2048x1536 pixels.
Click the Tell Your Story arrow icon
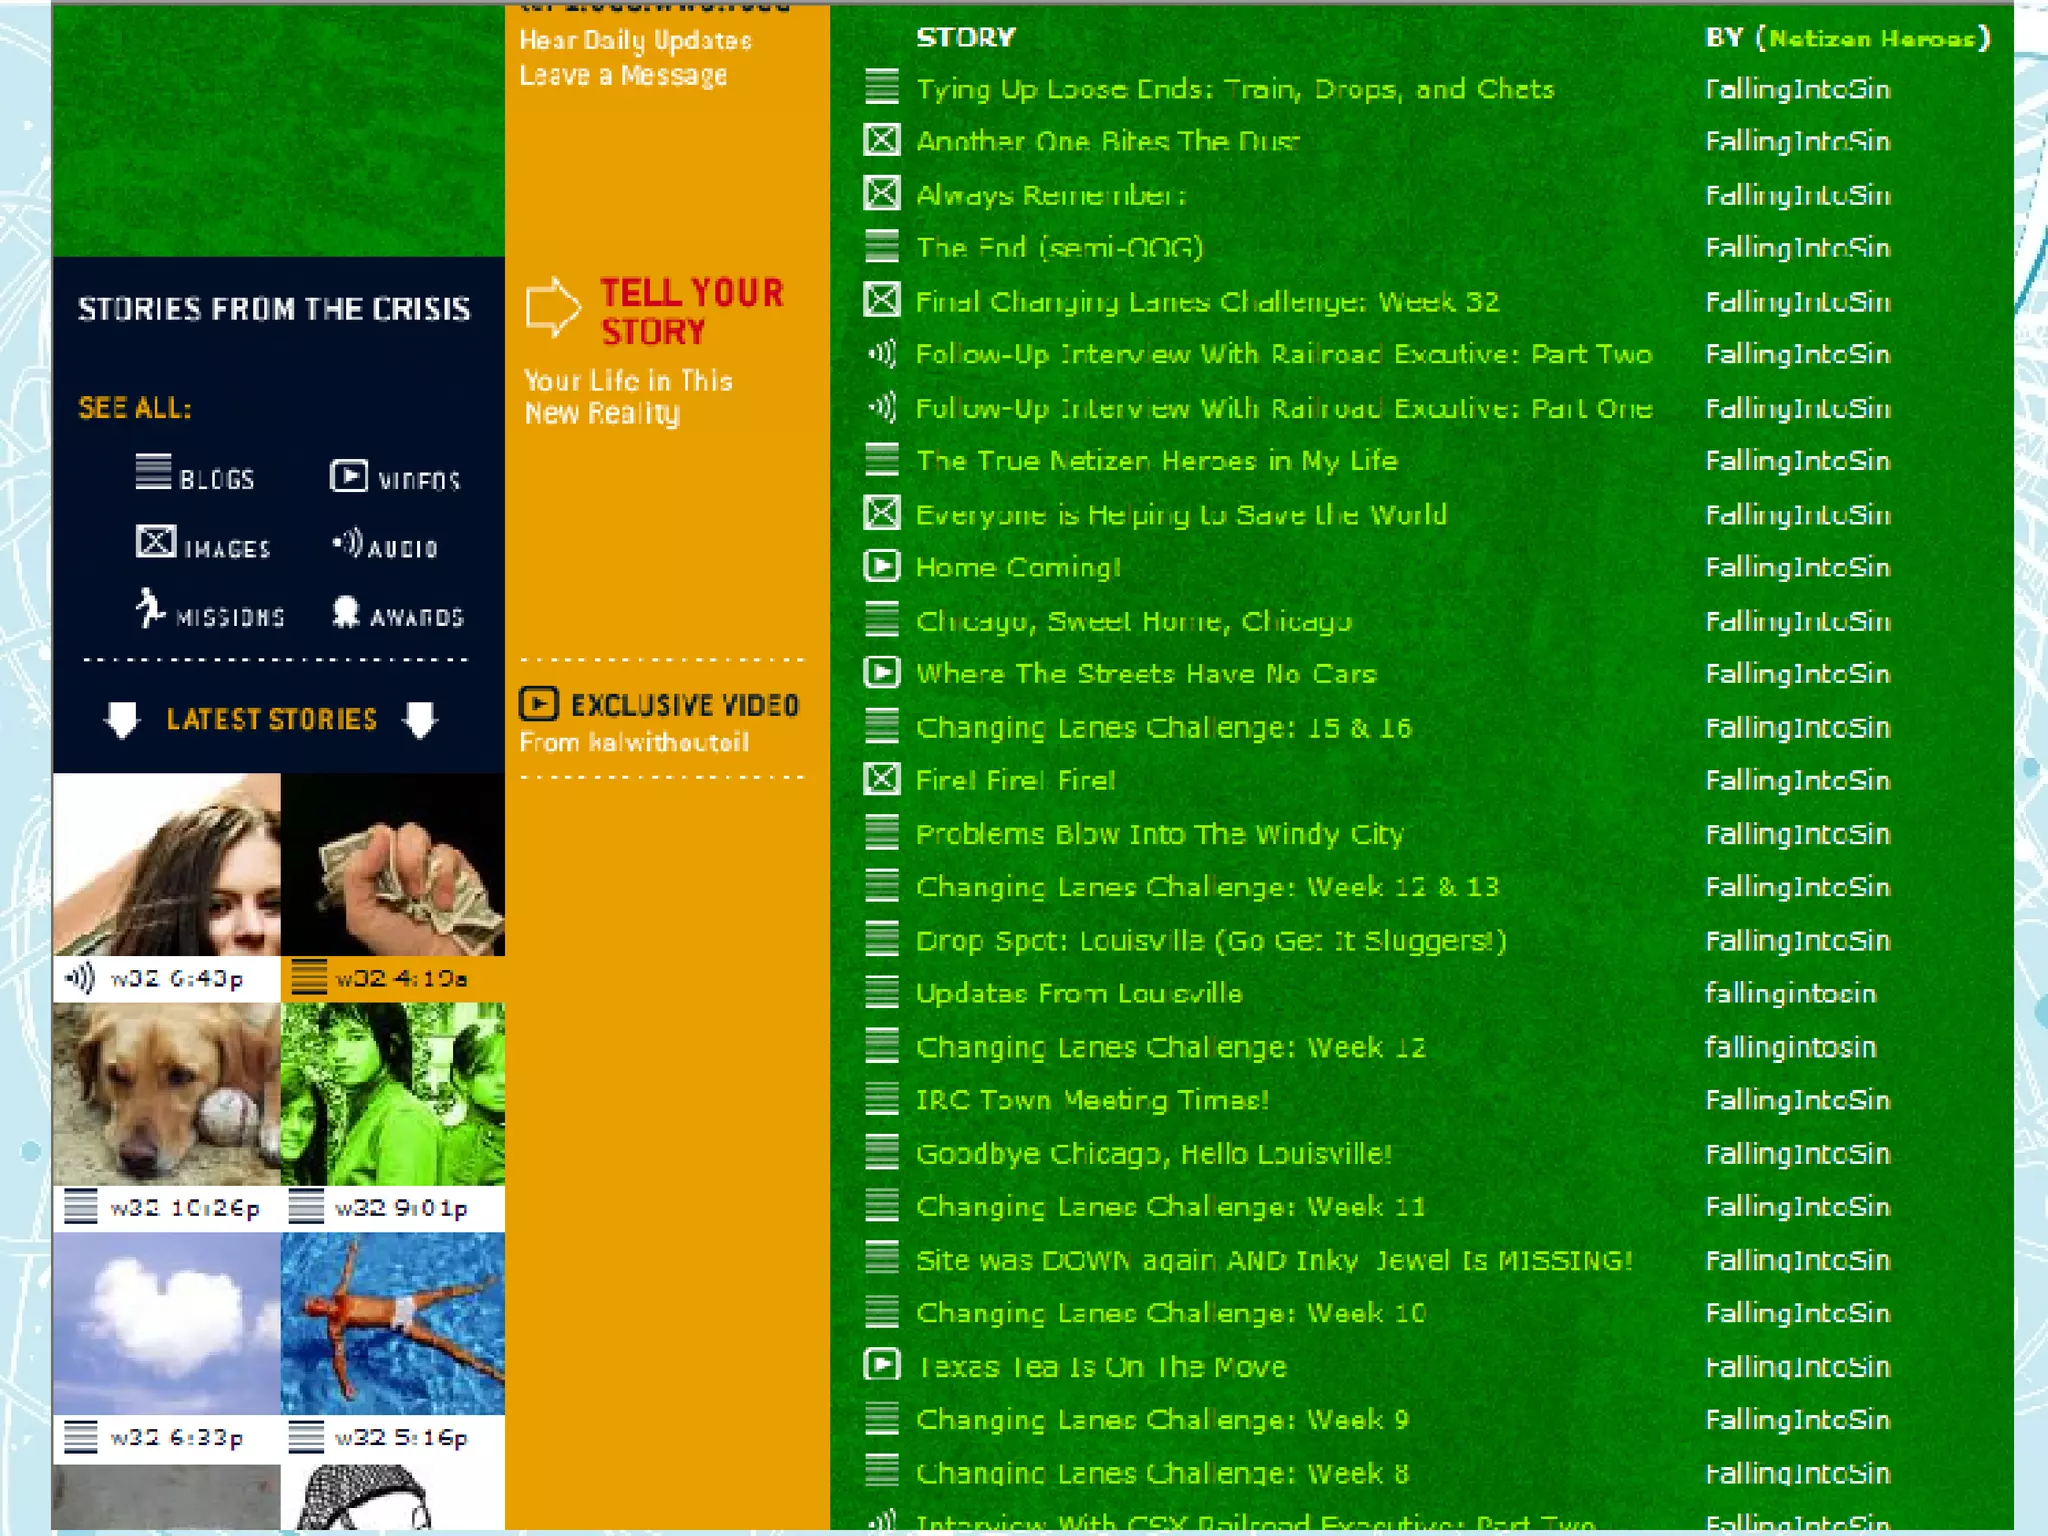coord(552,306)
